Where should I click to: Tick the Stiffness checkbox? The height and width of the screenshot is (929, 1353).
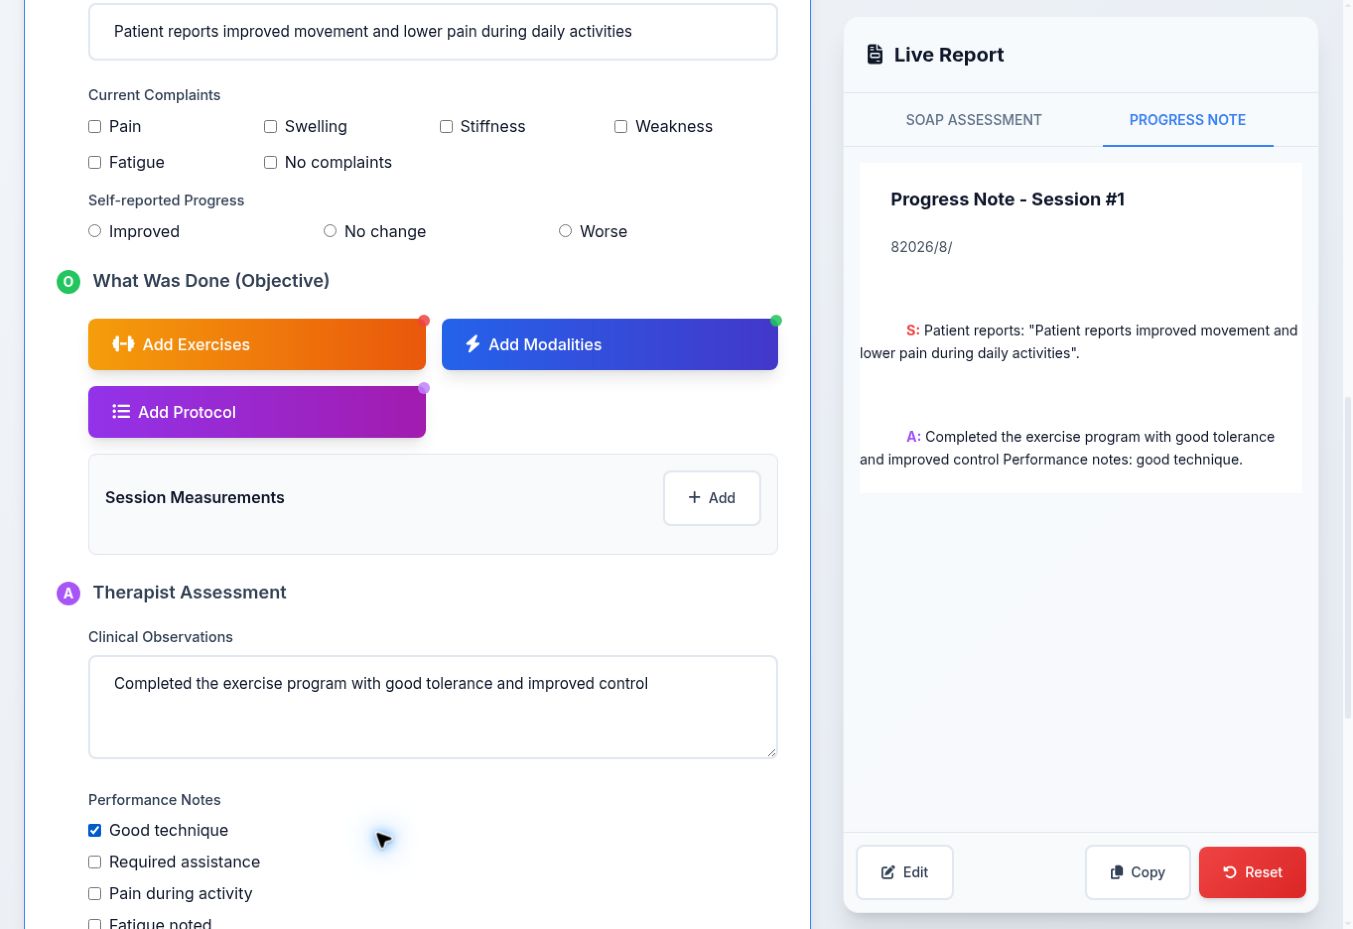(x=446, y=127)
